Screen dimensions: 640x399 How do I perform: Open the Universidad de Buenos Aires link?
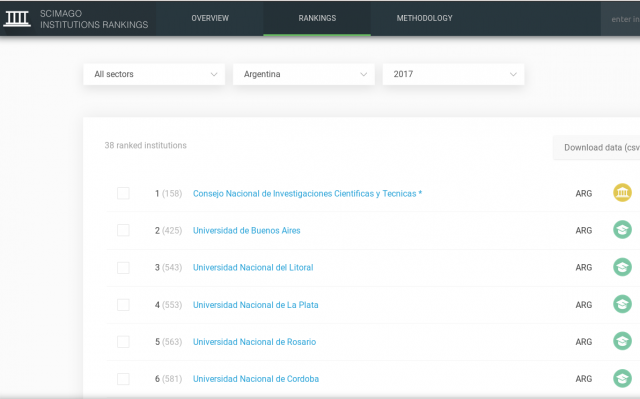point(247,231)
